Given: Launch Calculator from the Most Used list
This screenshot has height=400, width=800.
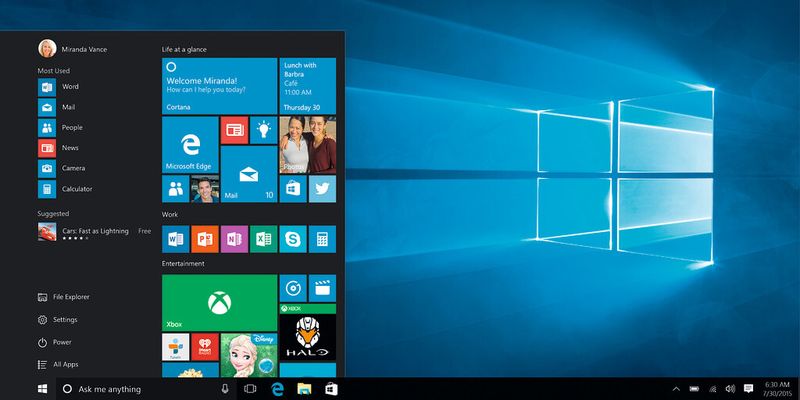Looking at the screenshot, I should pos(65,189).
